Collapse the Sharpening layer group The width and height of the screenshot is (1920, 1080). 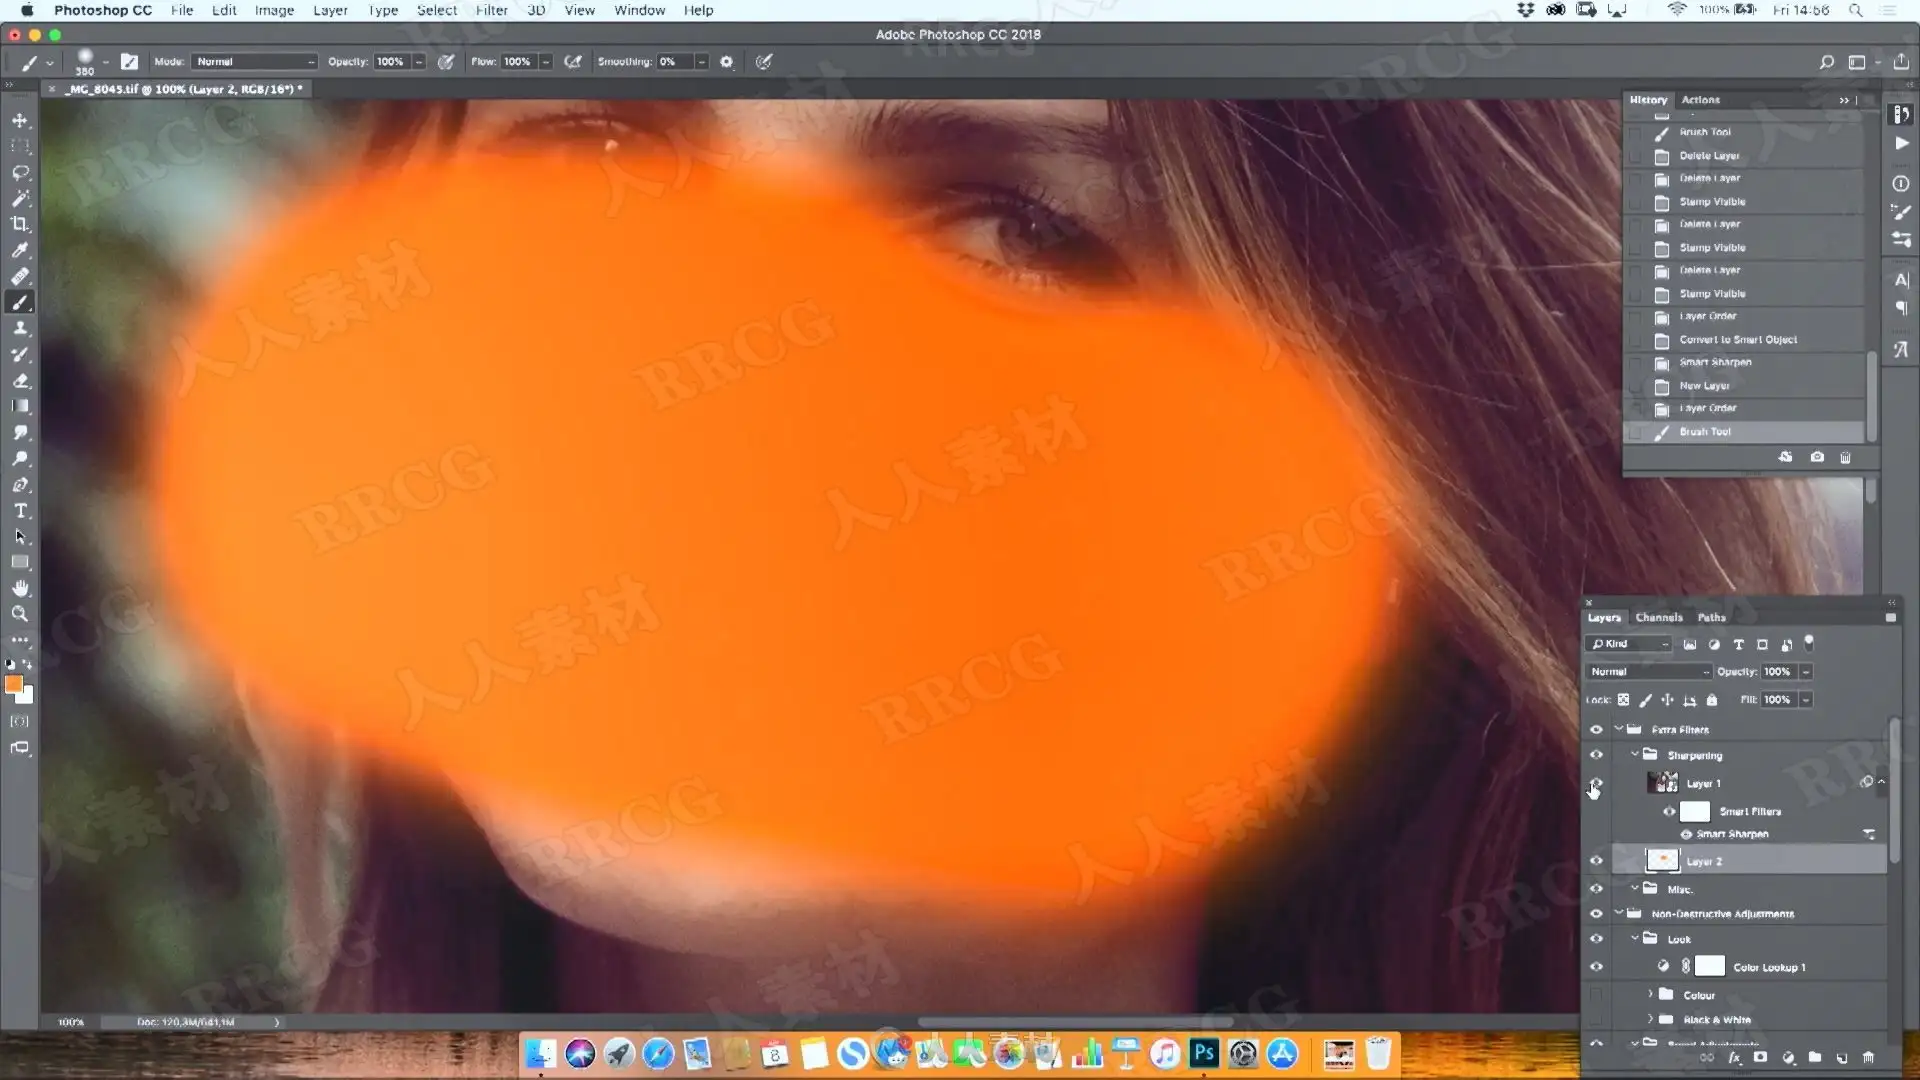tap(1635, 755)
